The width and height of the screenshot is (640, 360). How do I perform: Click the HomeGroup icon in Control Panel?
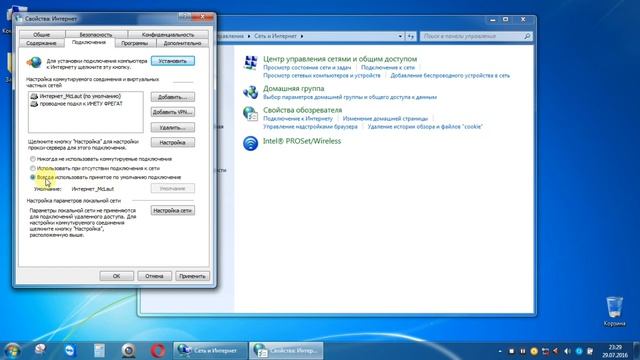tap(250, 92)
